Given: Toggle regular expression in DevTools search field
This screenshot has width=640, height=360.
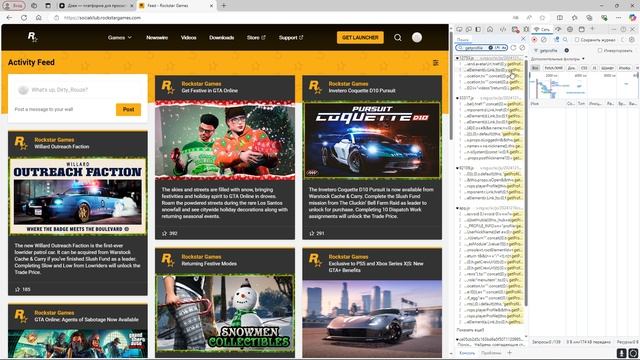Looking at the screenshot, I should pos(498,48).
